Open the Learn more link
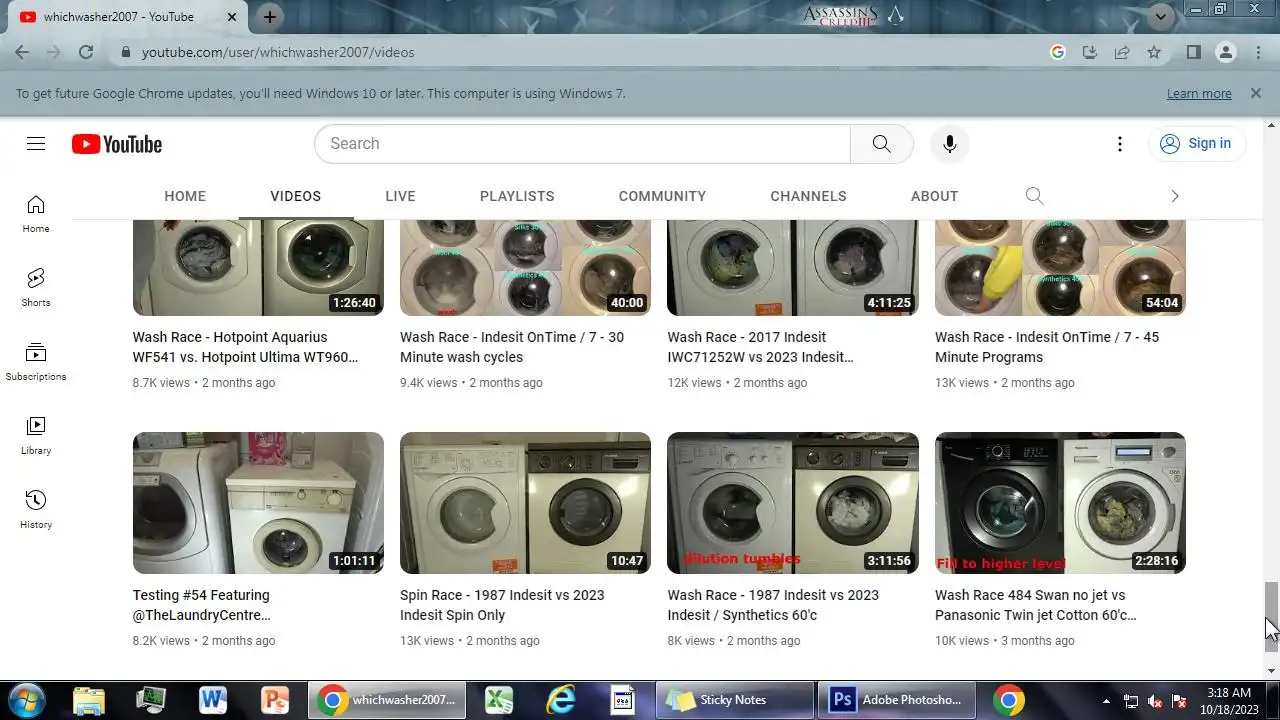The image size is (1280, 720). 1199,93
